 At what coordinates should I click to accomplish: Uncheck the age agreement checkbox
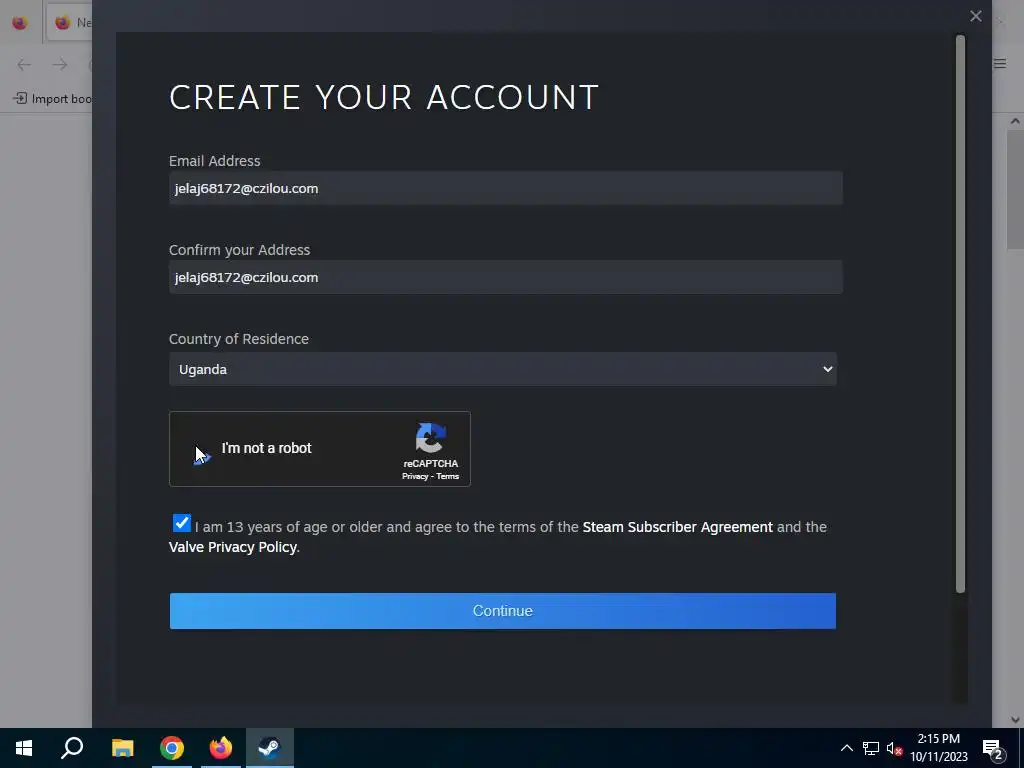(182, 523)
